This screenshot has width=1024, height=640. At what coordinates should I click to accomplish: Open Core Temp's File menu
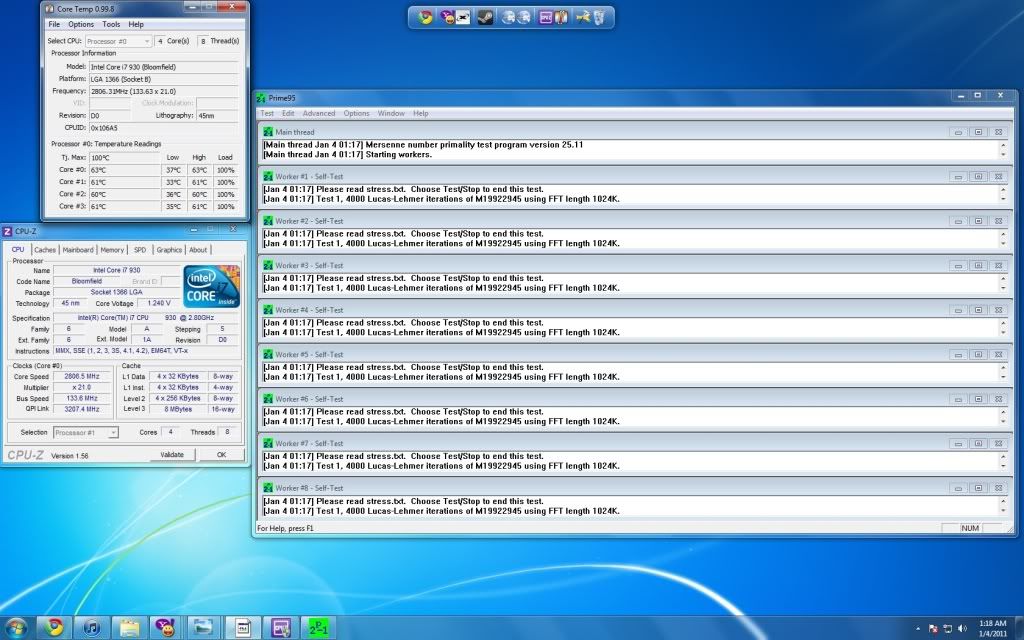pyautogui.click(x=54, y=24)
